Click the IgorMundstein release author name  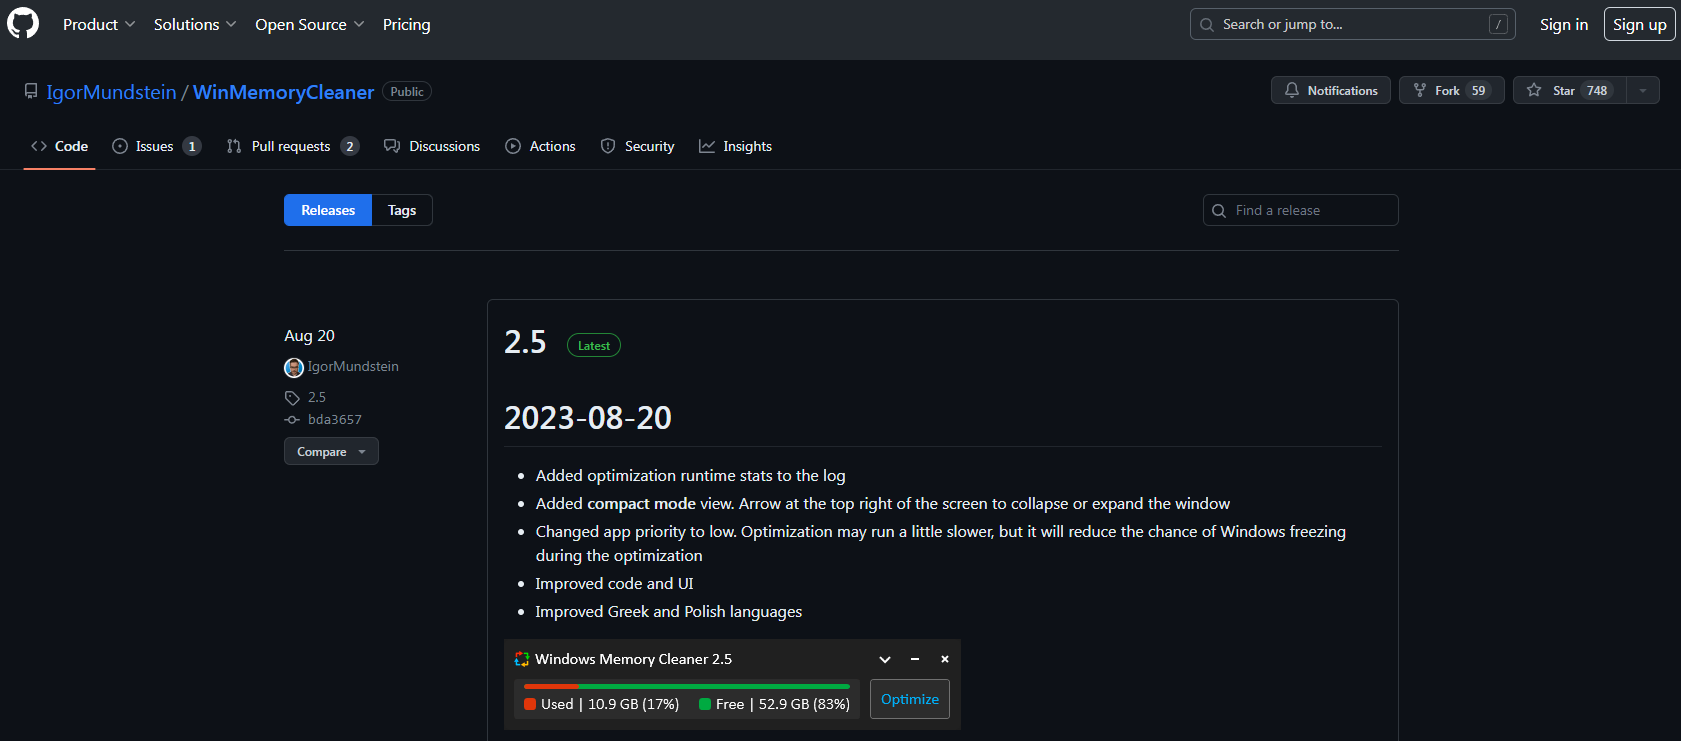(353, 366)
